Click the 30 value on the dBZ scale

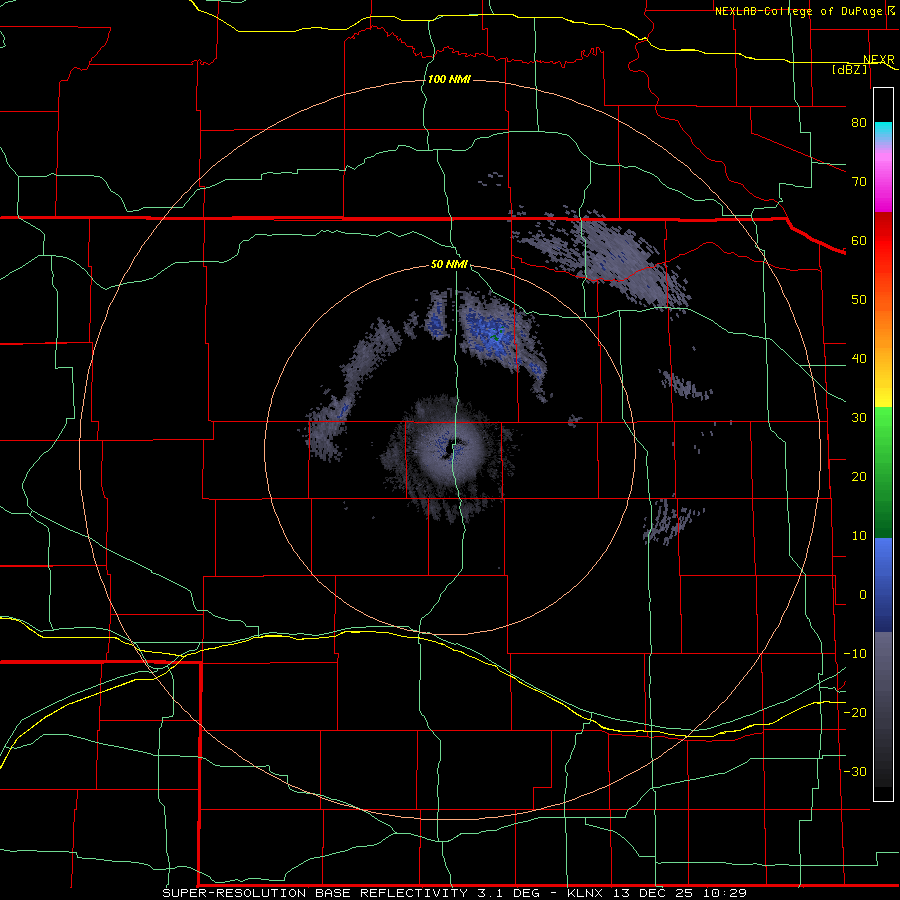coord(859,418)
